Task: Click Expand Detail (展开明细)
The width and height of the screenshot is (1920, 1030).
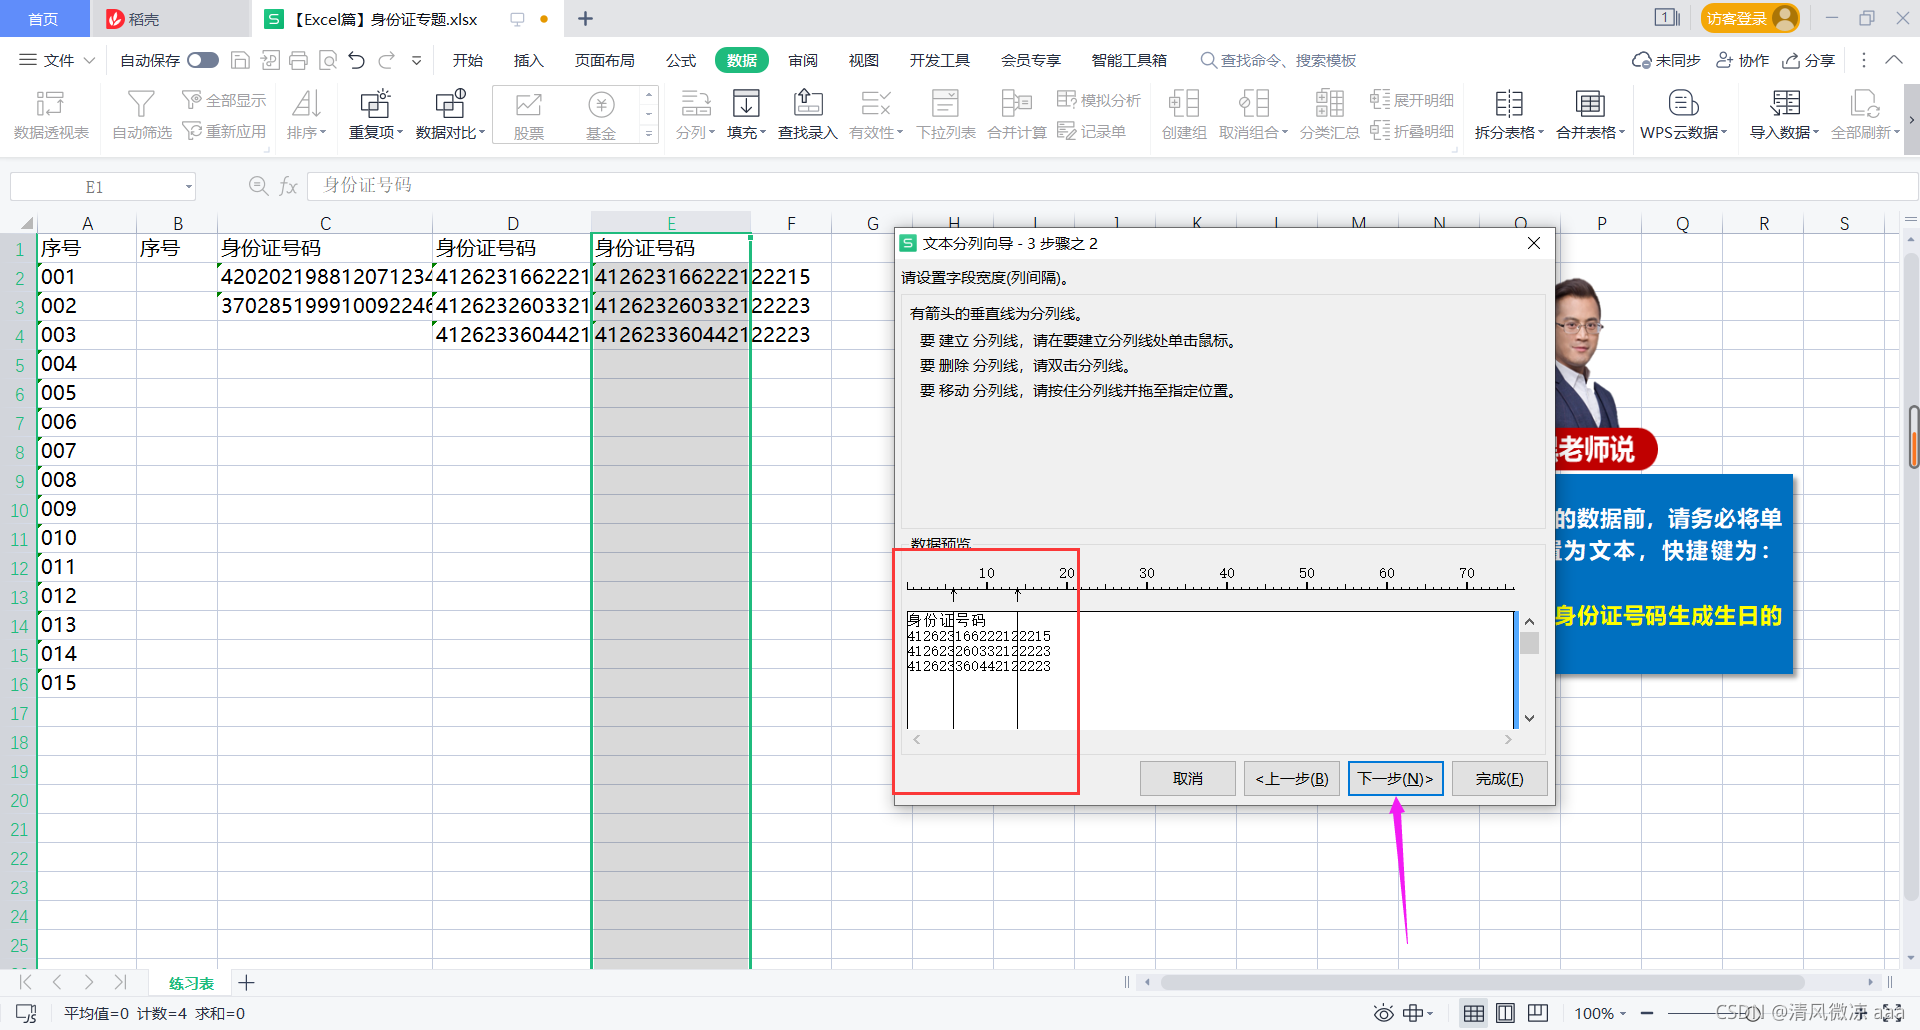Action: pyautogui.click(x=1412, y=100)
